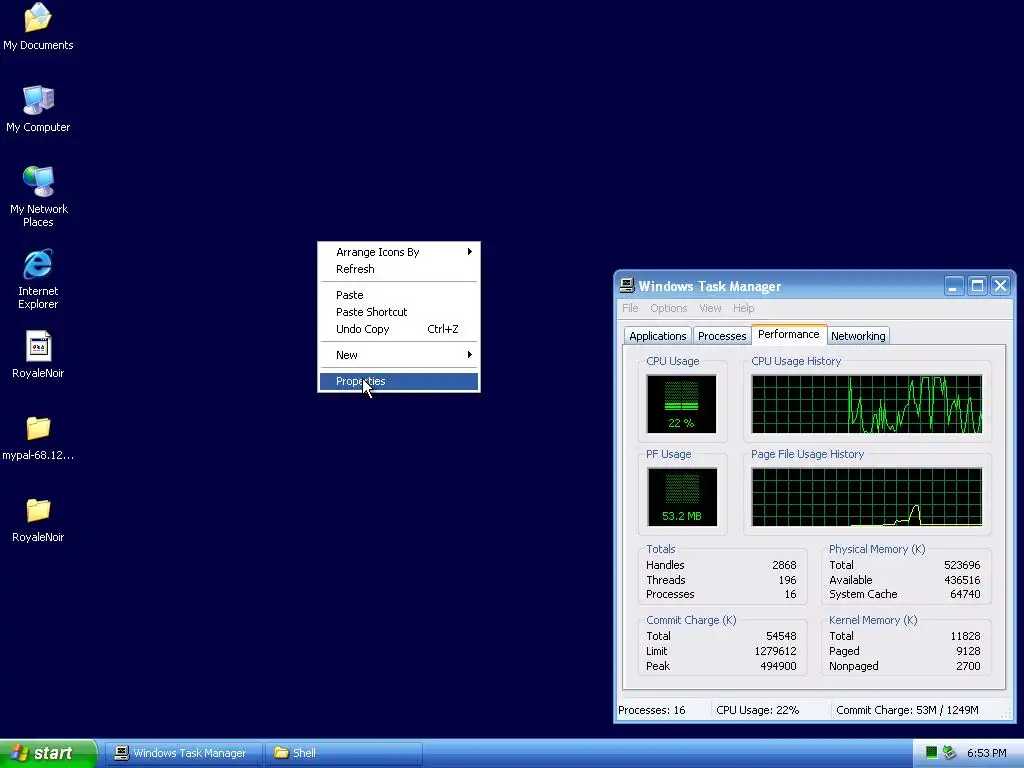
Task: Click the Totals Processes value 16
Action: pyautogui.click(x=790, y=594)
